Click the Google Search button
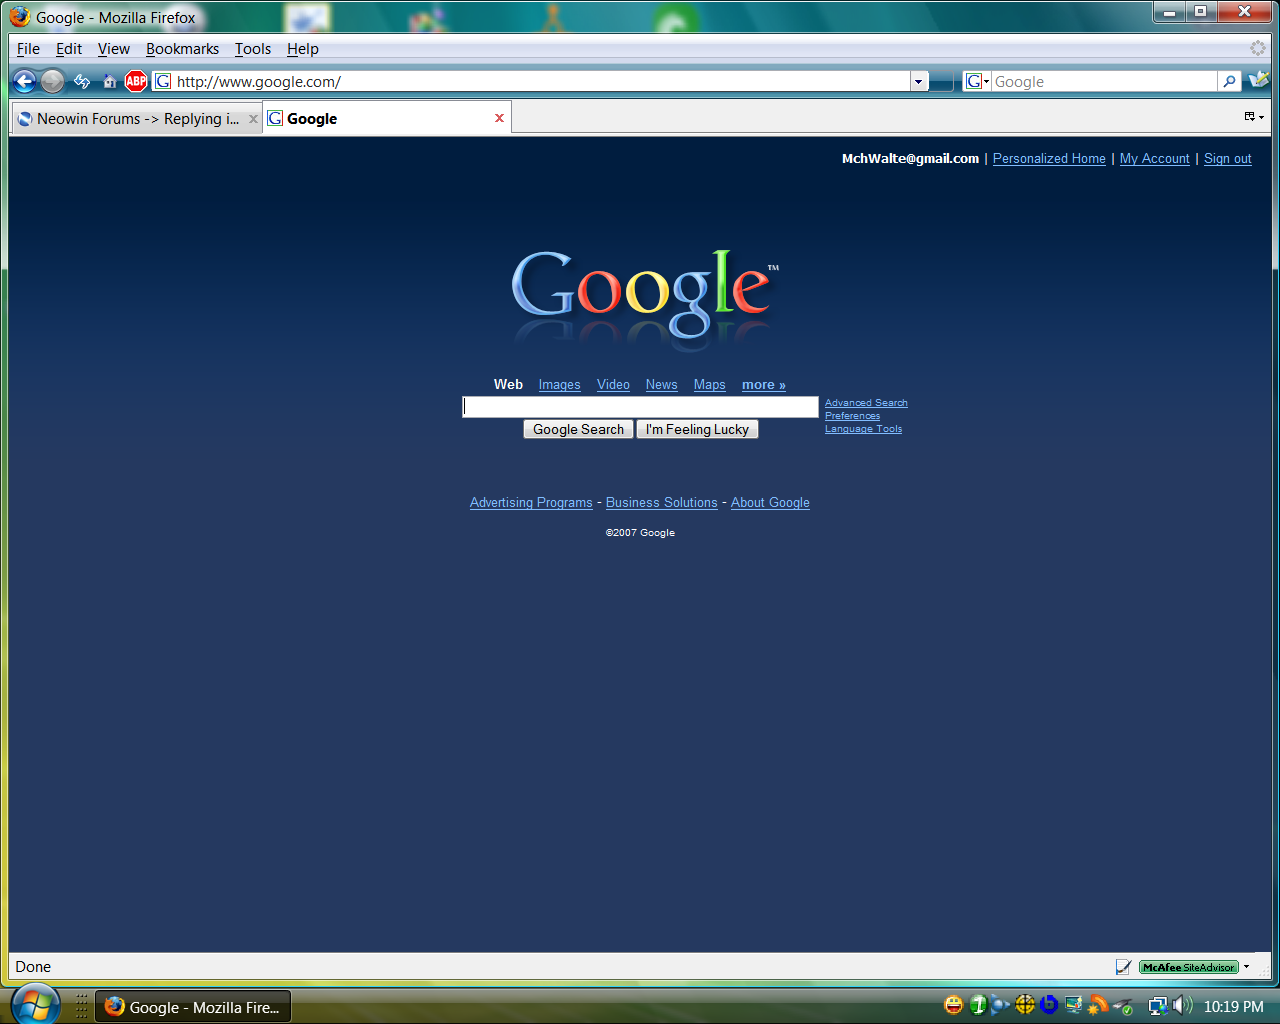Image resolution: width=1280 pixels, height=1024 pixels. (x=578, y=429)
